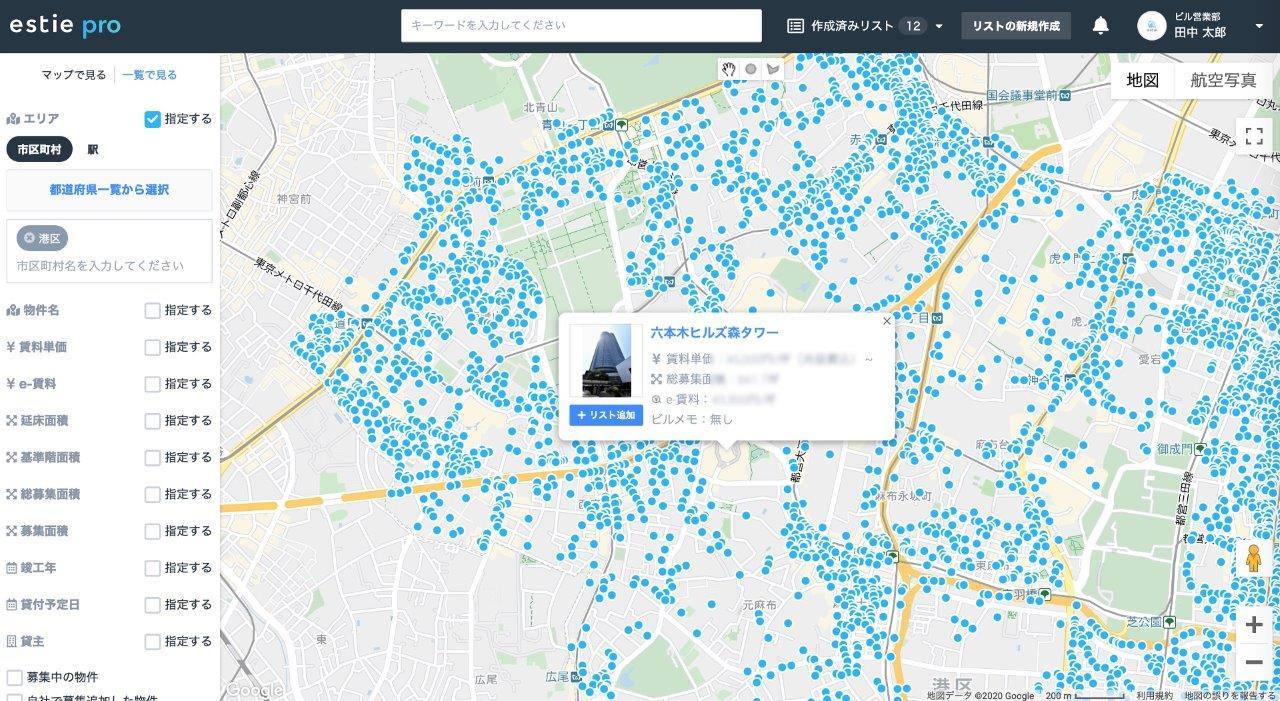Zoom in on the map
This screenshot has height=701, width=1280.
1254,625
